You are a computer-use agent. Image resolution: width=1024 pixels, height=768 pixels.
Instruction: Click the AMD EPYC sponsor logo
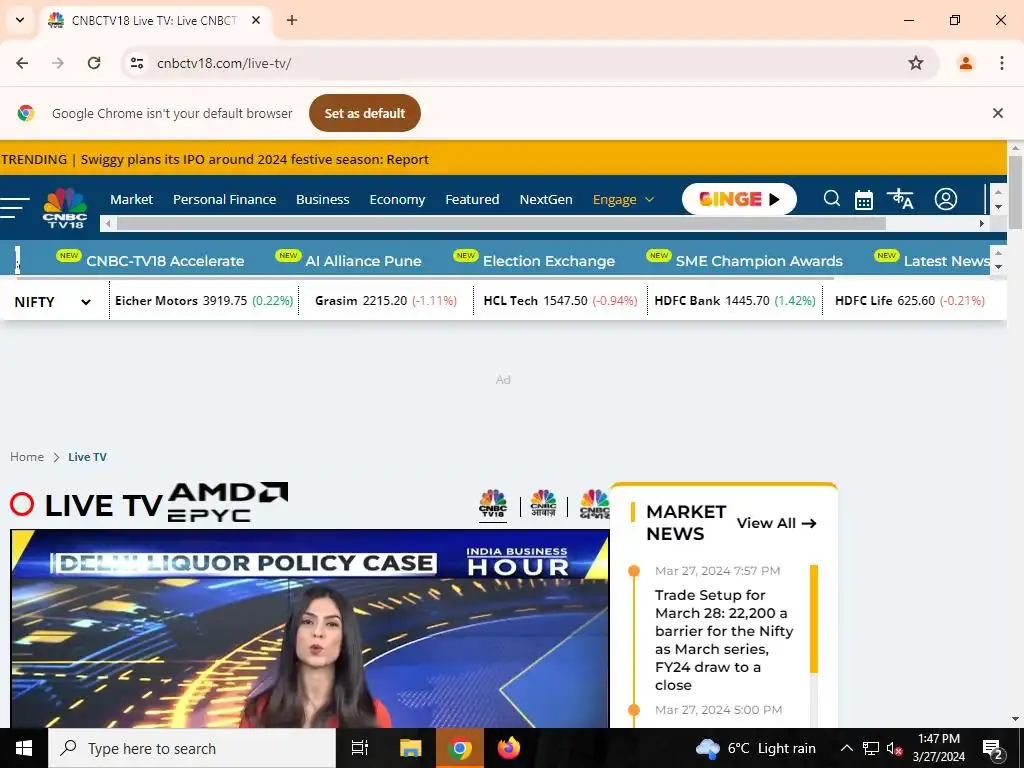[x=228, y=502]
